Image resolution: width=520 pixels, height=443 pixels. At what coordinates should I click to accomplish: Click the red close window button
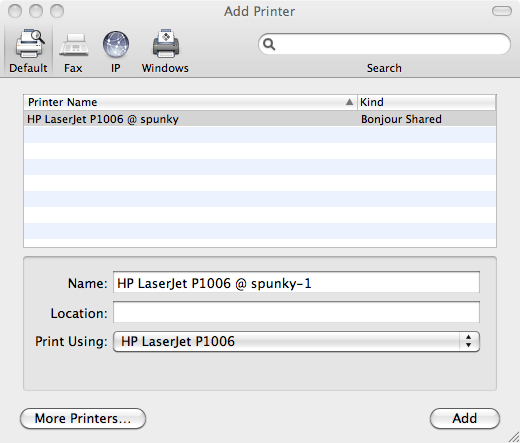point(15,11)
